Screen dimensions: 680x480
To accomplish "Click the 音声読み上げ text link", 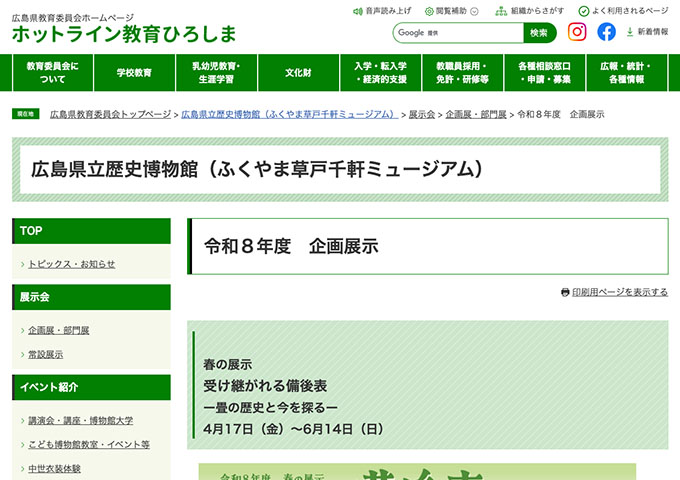I will 388,11.
